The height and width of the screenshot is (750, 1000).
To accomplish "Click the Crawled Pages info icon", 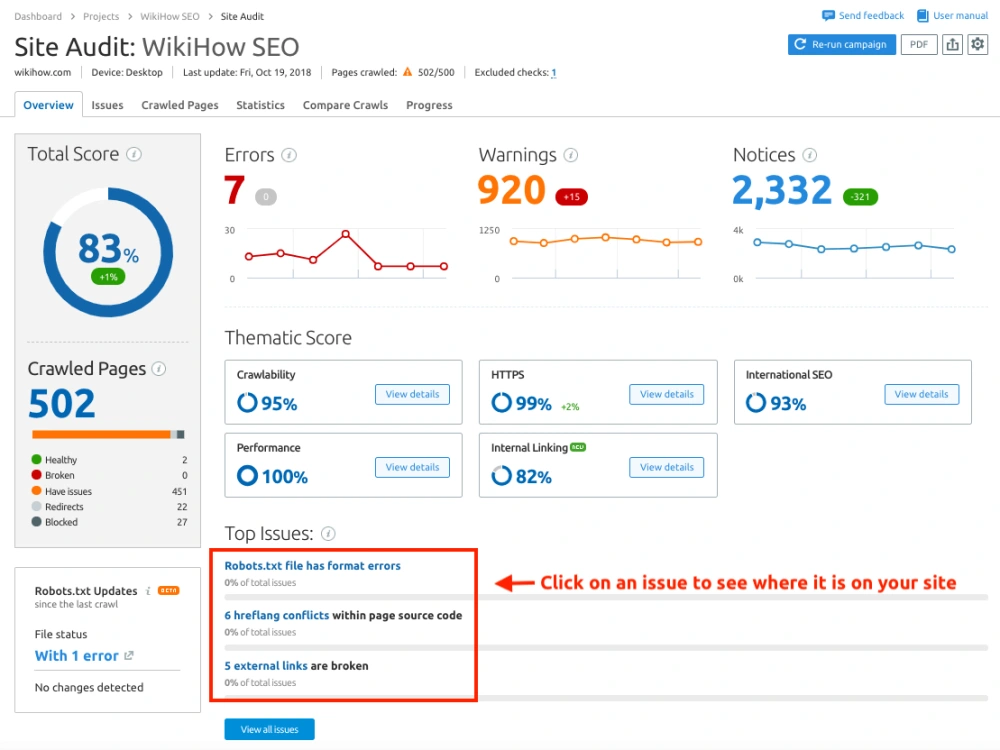I will pyautogui.click(x=159, y=369).
